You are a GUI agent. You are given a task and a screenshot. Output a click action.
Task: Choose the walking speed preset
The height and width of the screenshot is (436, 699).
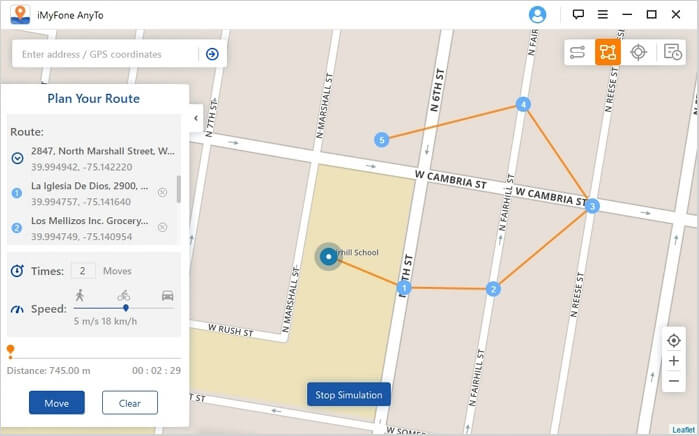click(x=79, y=296)
